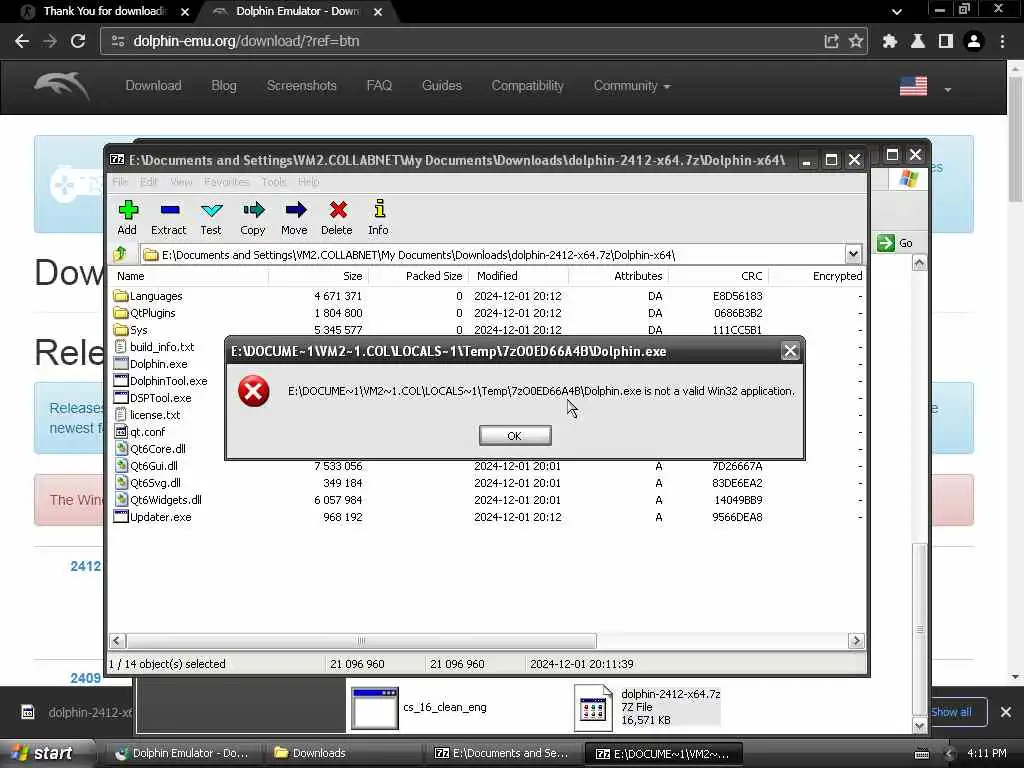Open the Chrome extensions puzzle icon
This screenshot has width=1024, height=768.
point(889,41)
